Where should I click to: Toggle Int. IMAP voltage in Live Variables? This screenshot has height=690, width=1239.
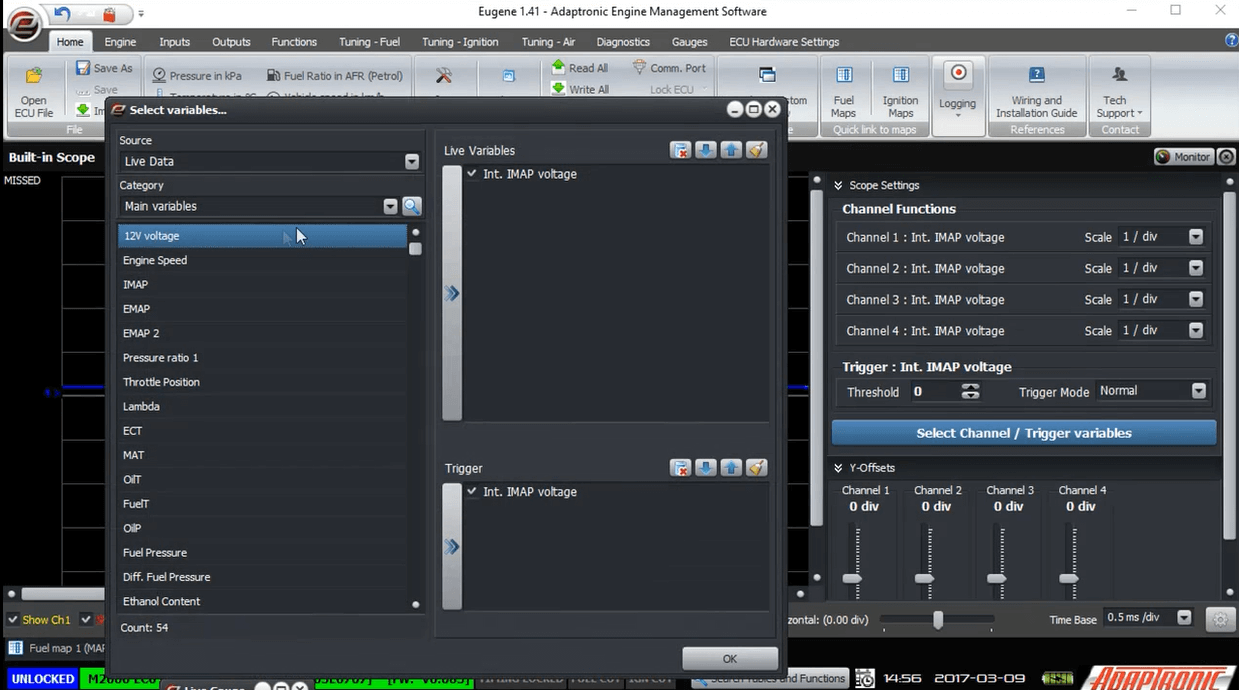pos(472,174)
